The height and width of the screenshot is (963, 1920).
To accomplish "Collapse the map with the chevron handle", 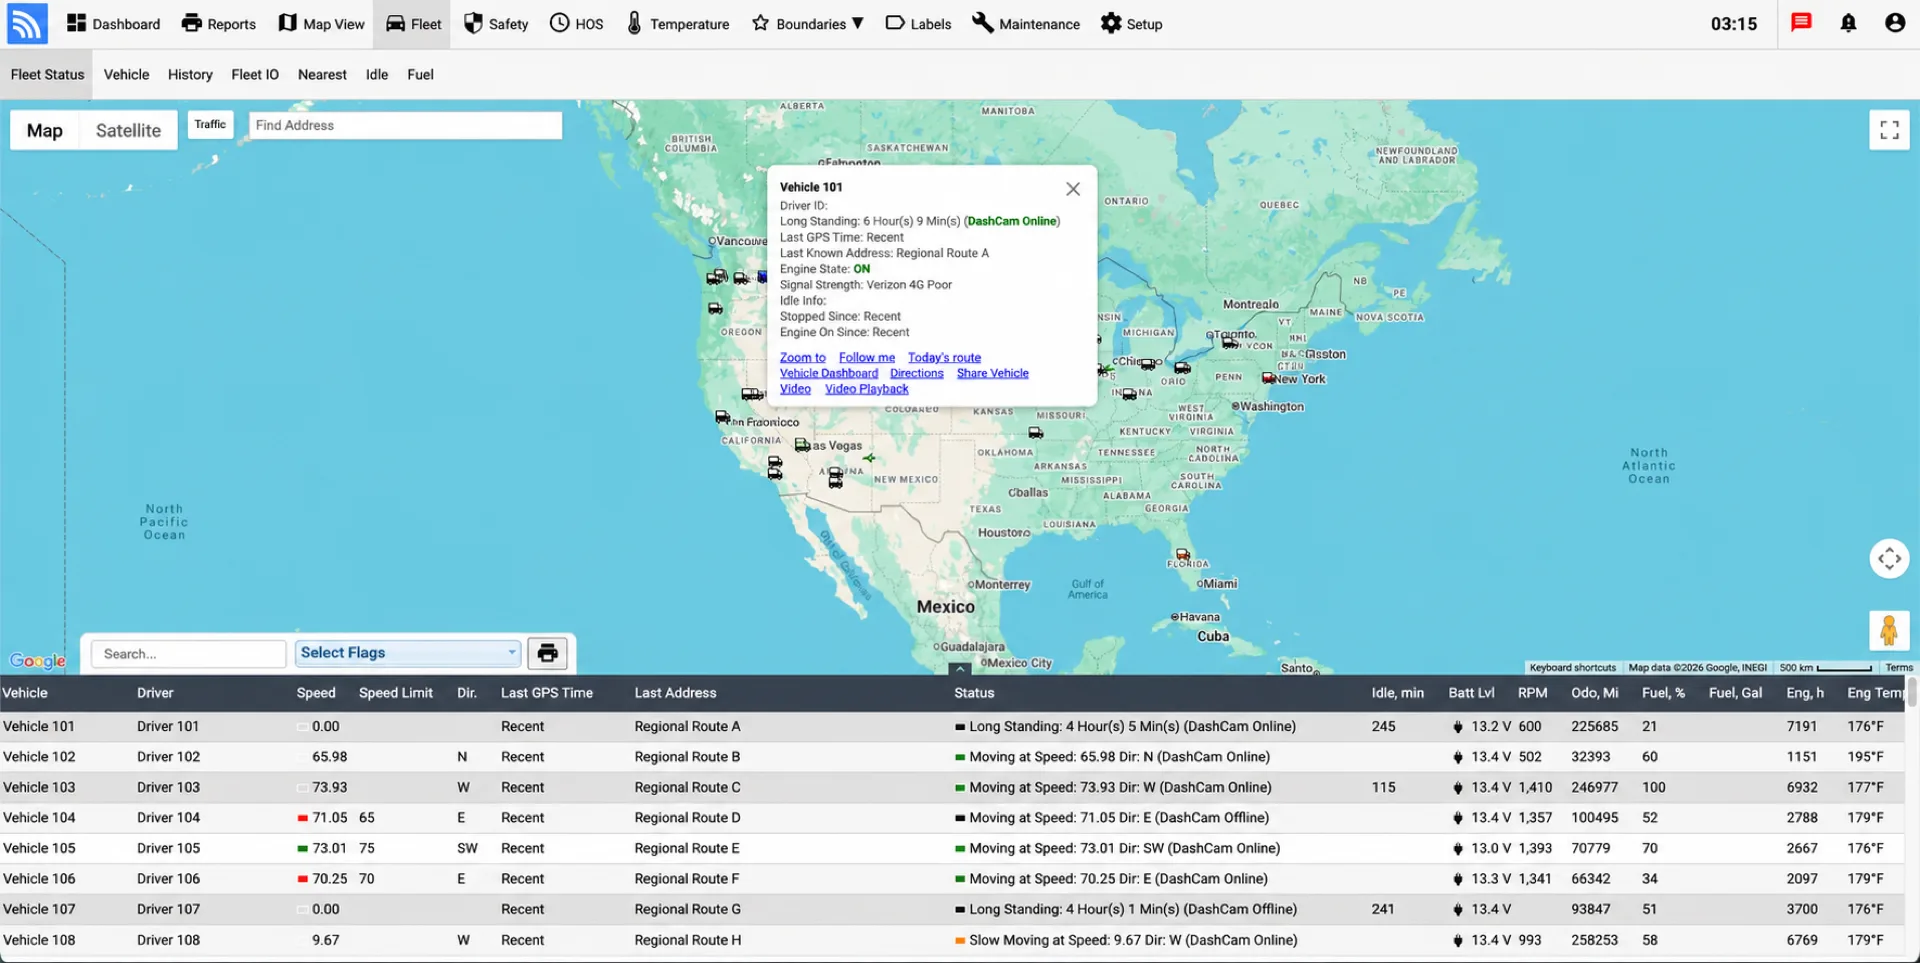I will point(959,669).
